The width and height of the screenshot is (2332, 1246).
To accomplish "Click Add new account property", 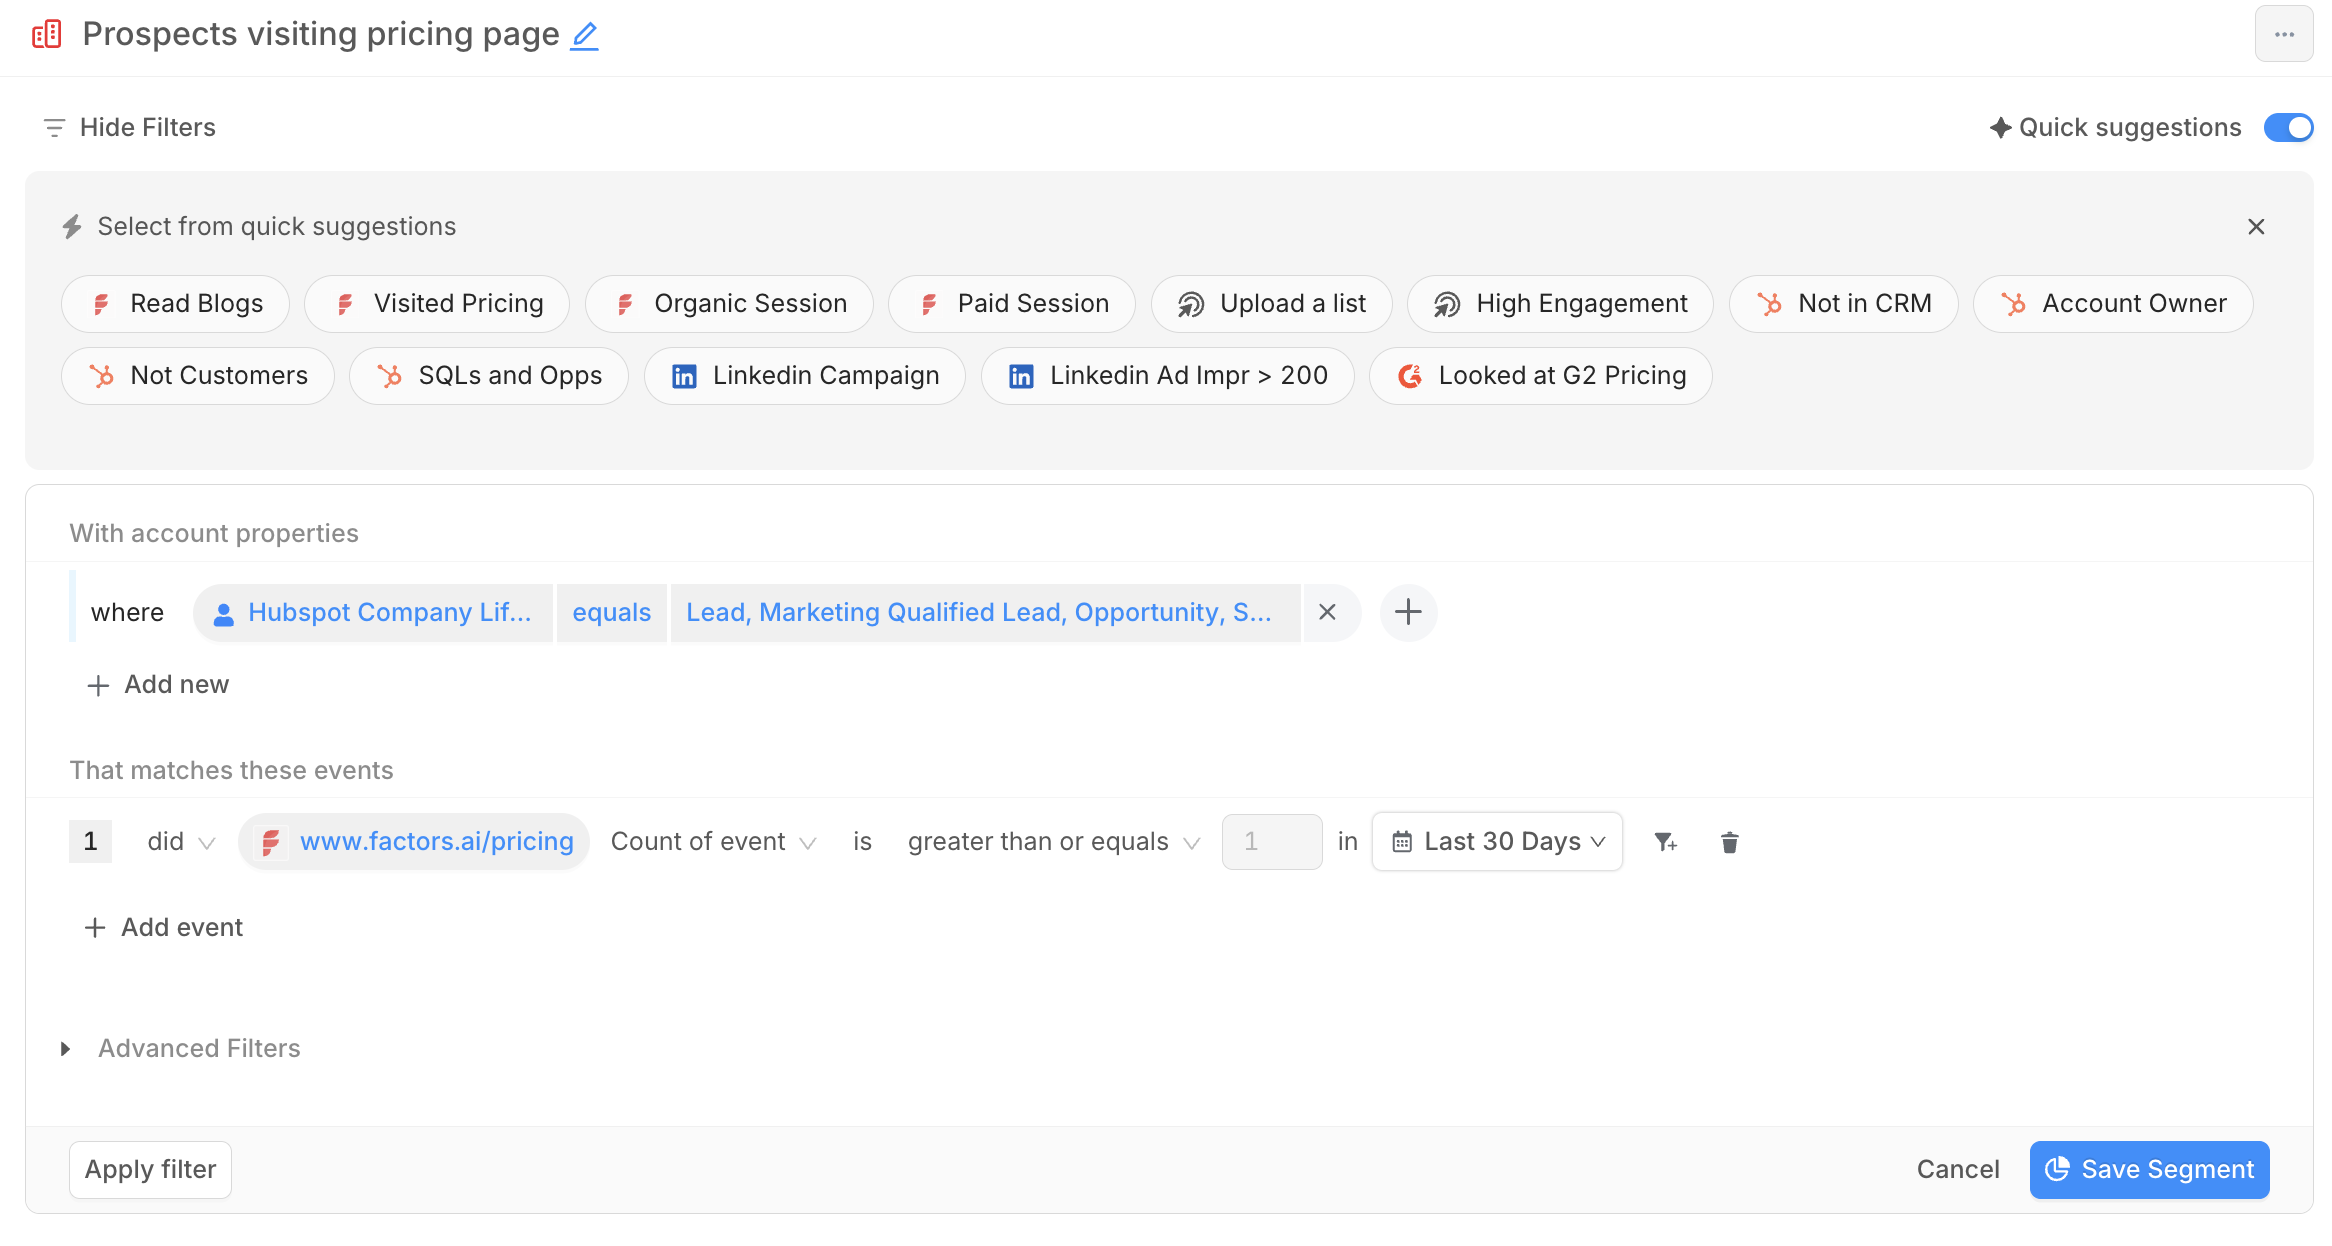I will click(158, 685).
